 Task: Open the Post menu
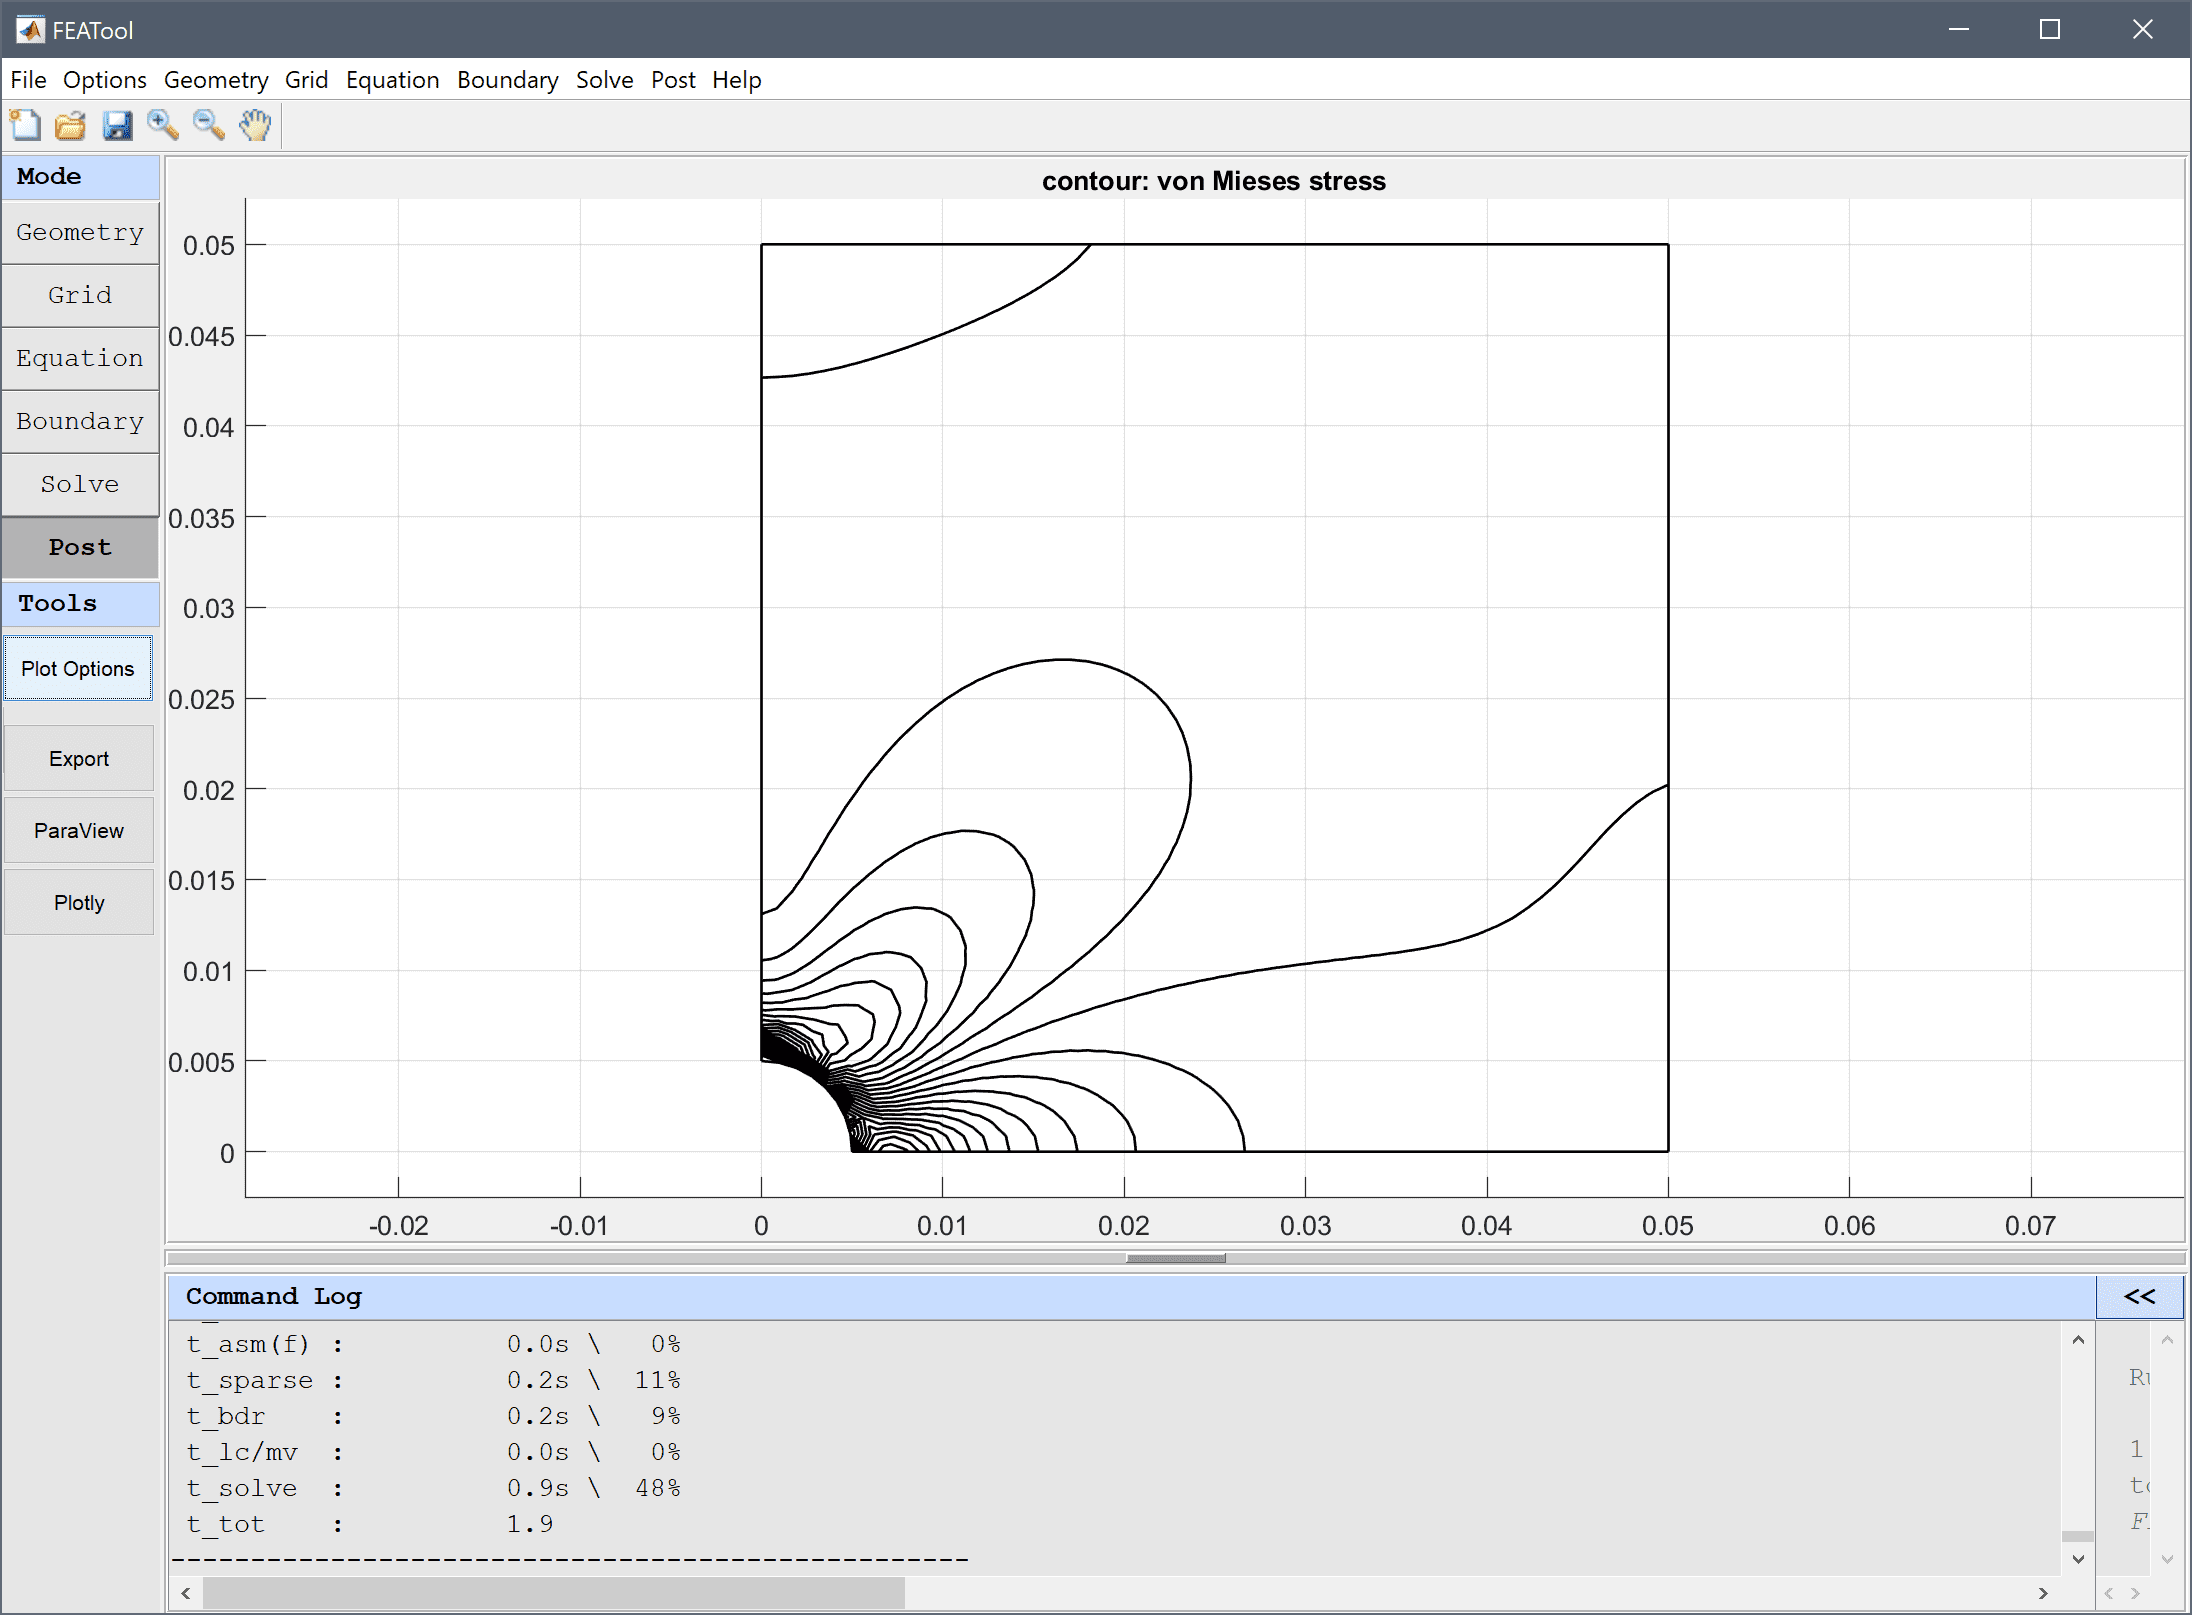(673, 80)
